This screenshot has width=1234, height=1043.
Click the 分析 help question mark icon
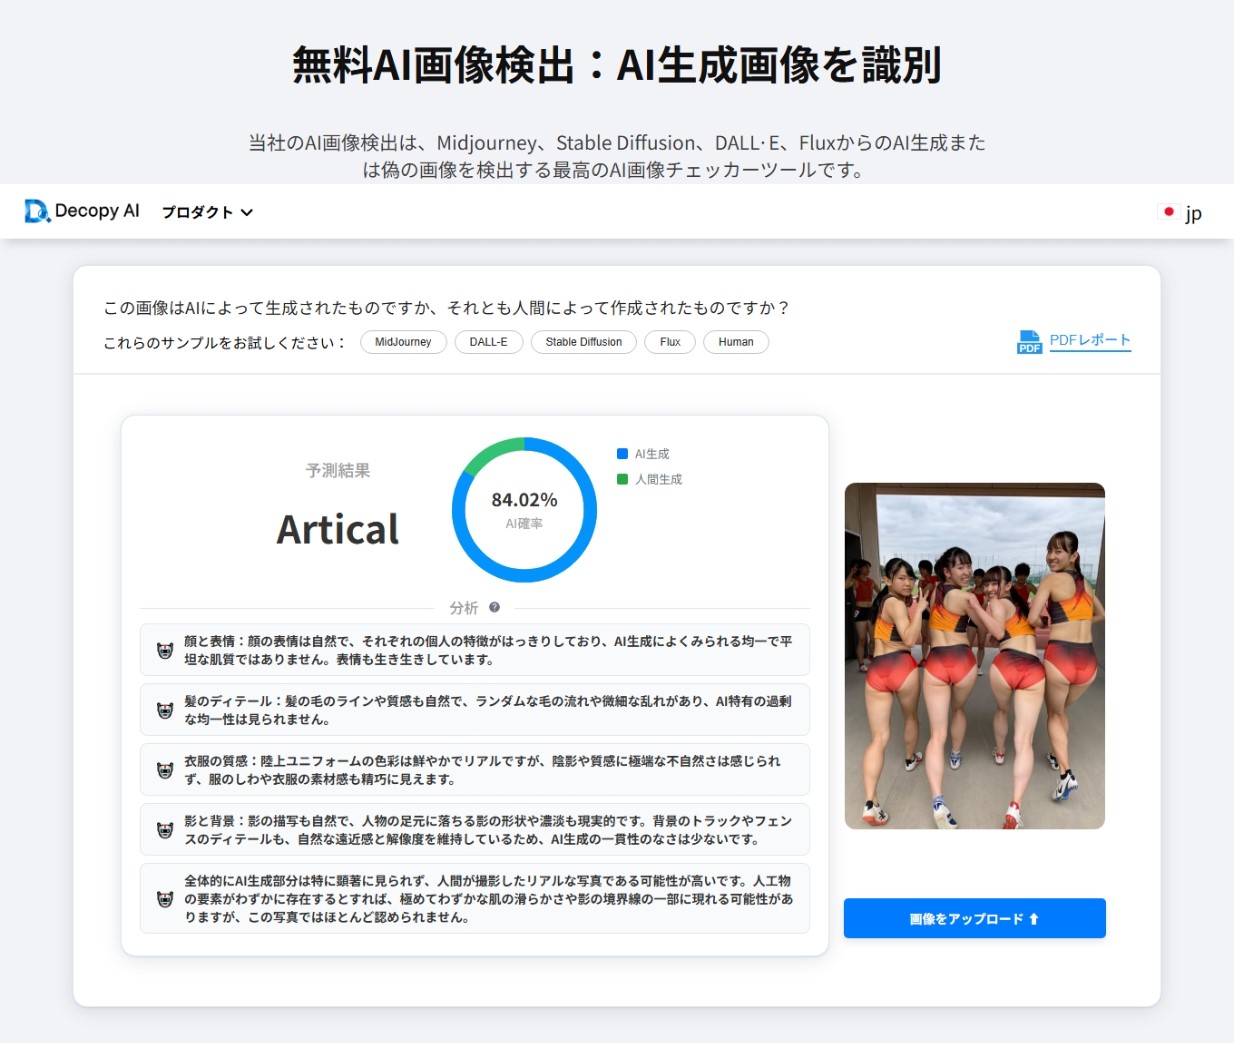pyautogui.click(x=494, y=607)
